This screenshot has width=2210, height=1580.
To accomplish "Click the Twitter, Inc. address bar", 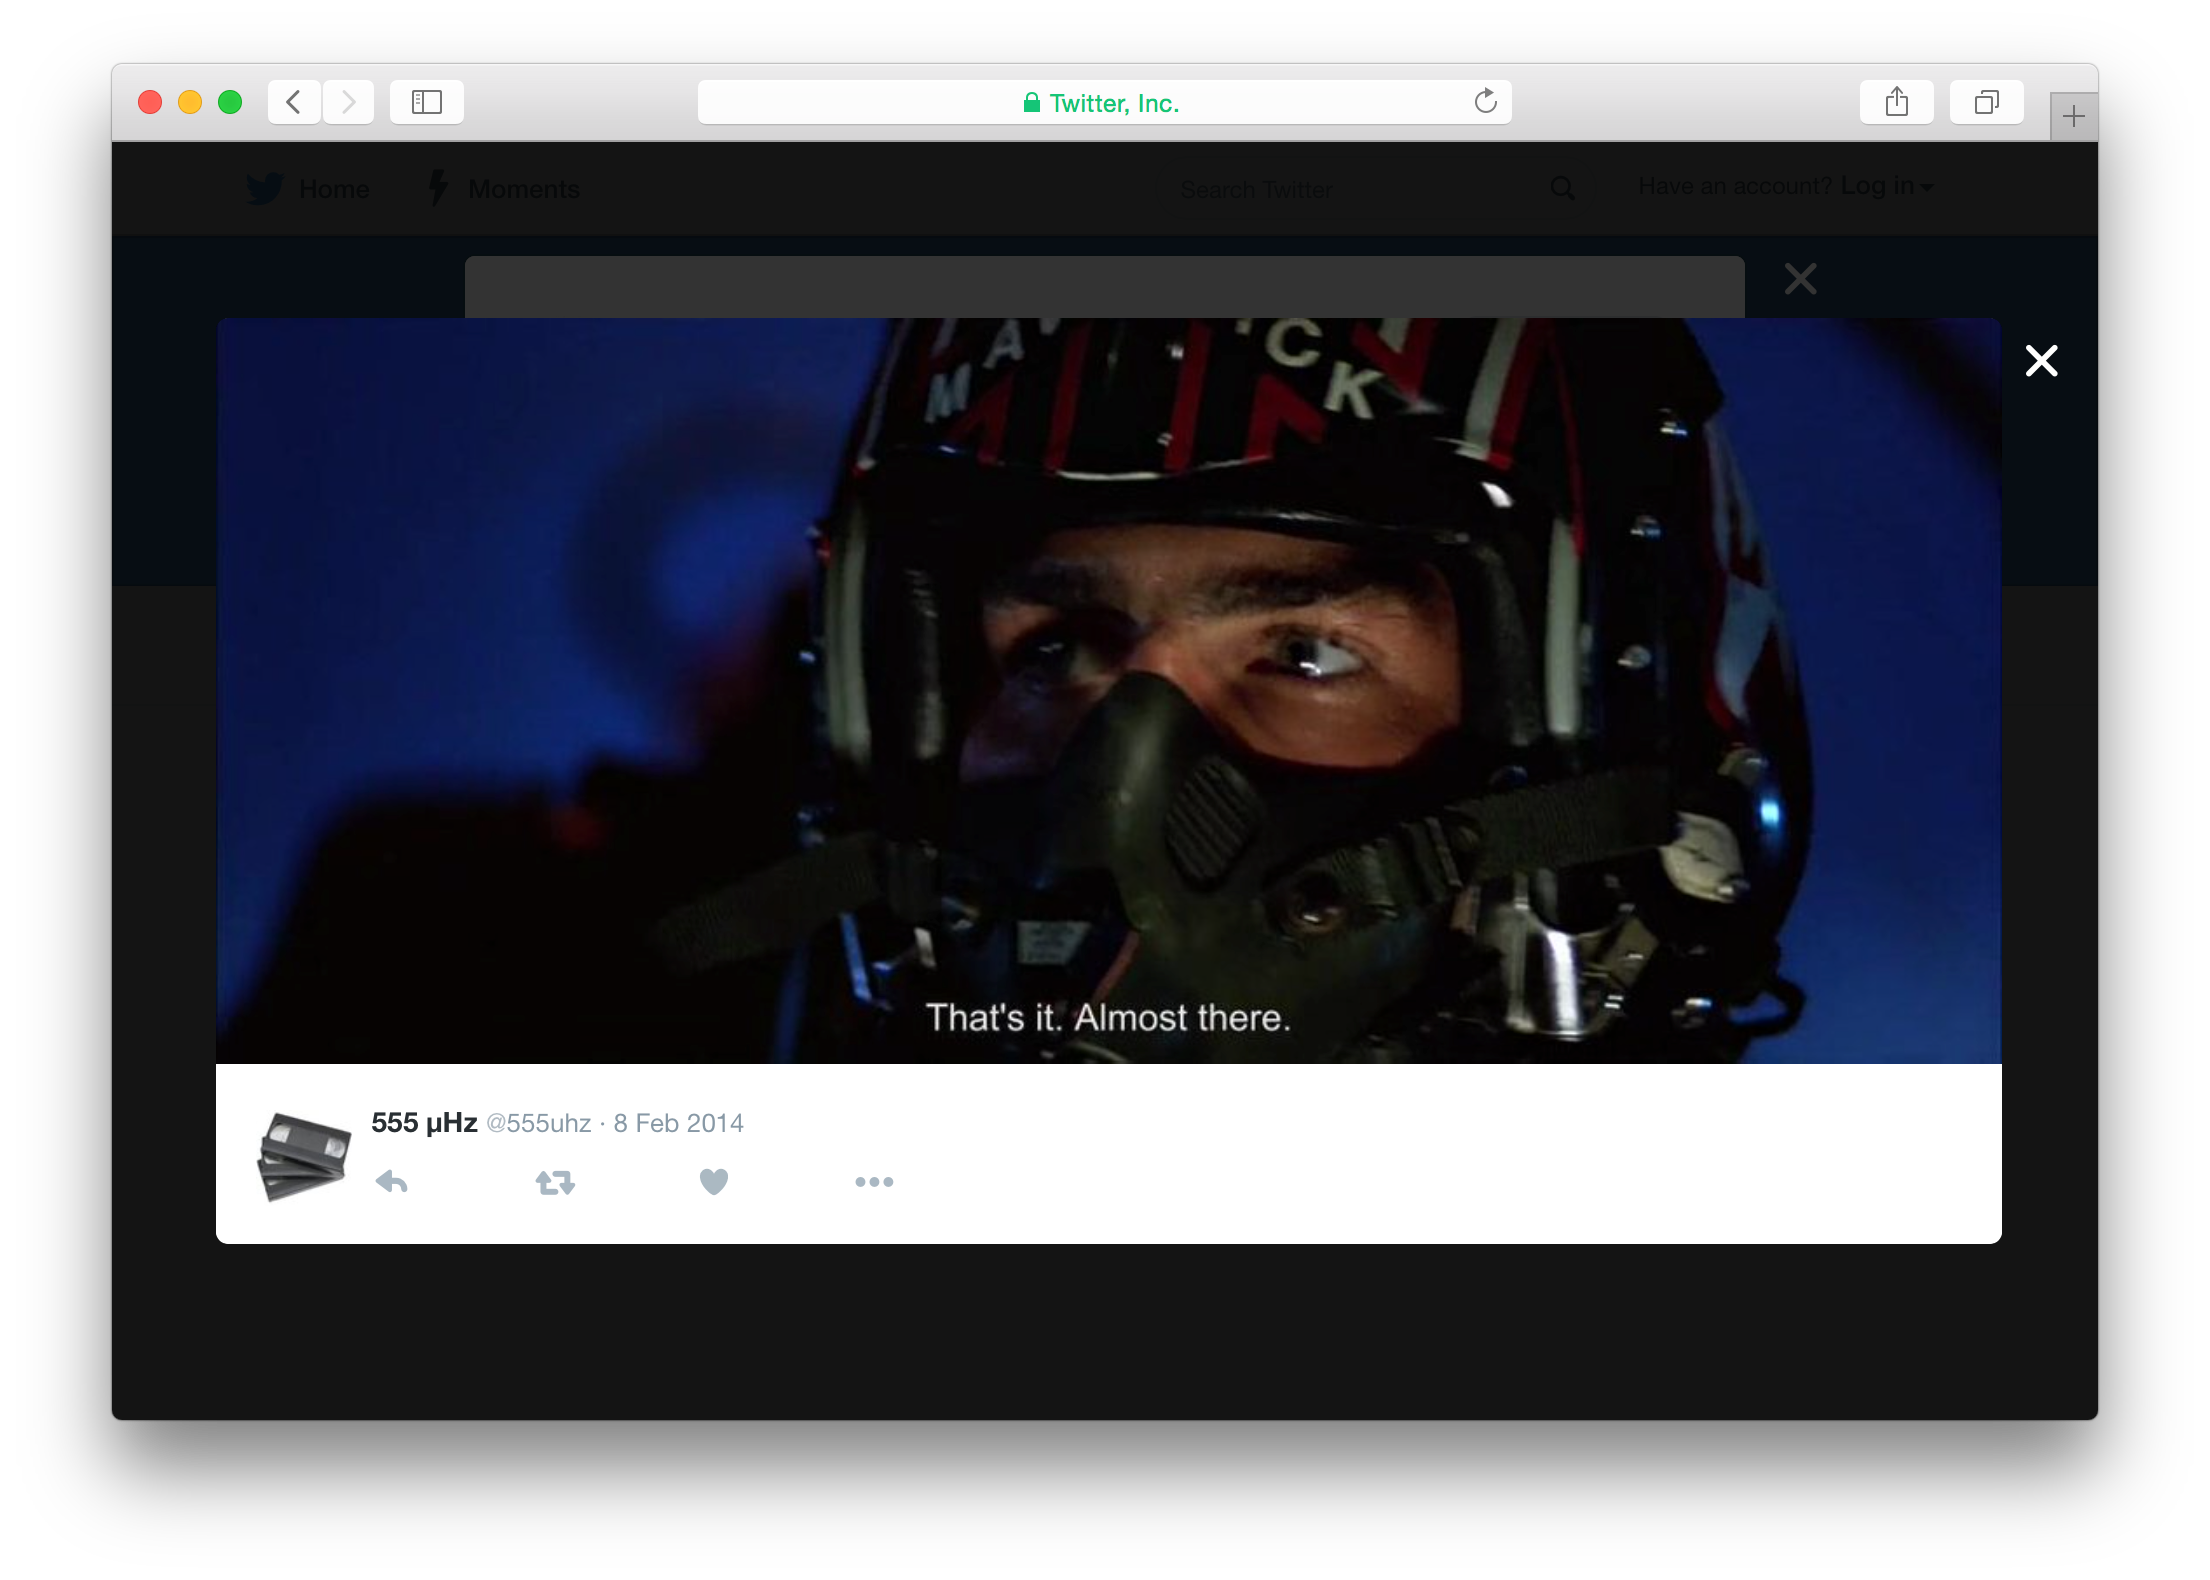I will [x=1105, y=102].
